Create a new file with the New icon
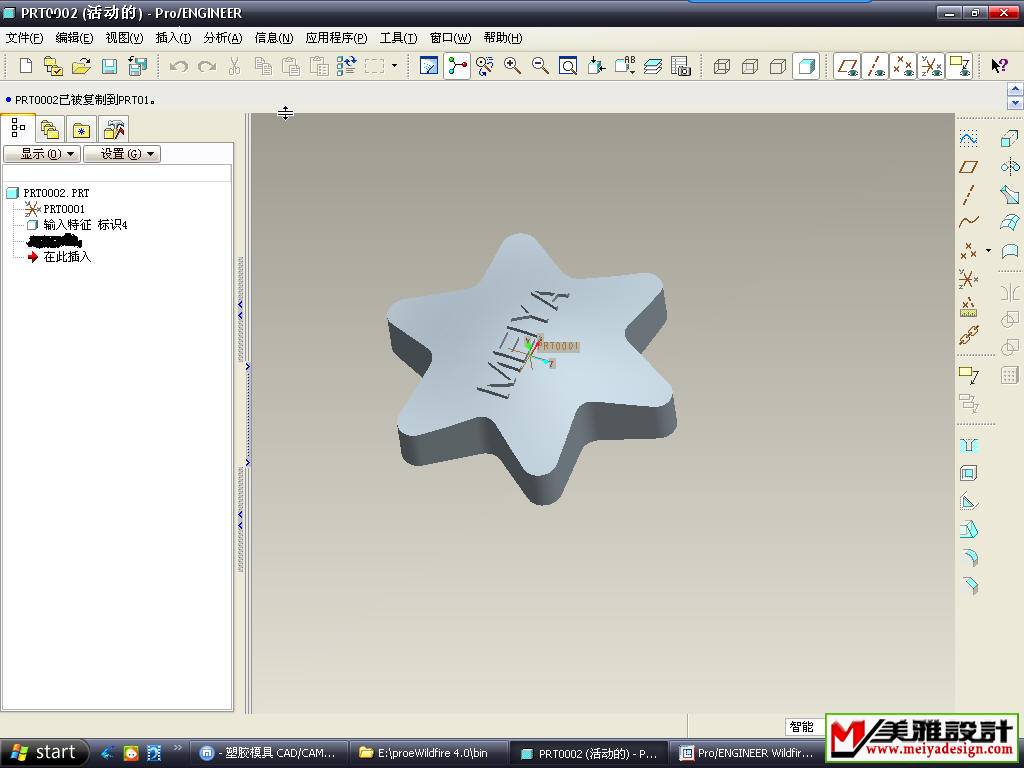1024x768 pixels. tap(25, 66)
